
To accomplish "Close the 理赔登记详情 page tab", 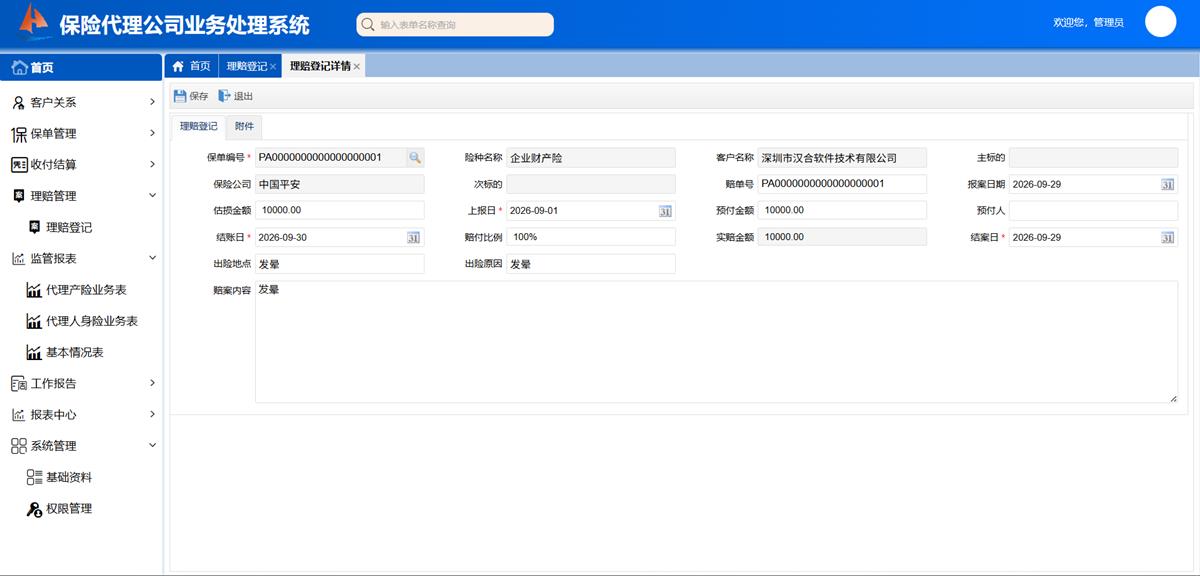I will pyautogui.click(x=357, y=67).
